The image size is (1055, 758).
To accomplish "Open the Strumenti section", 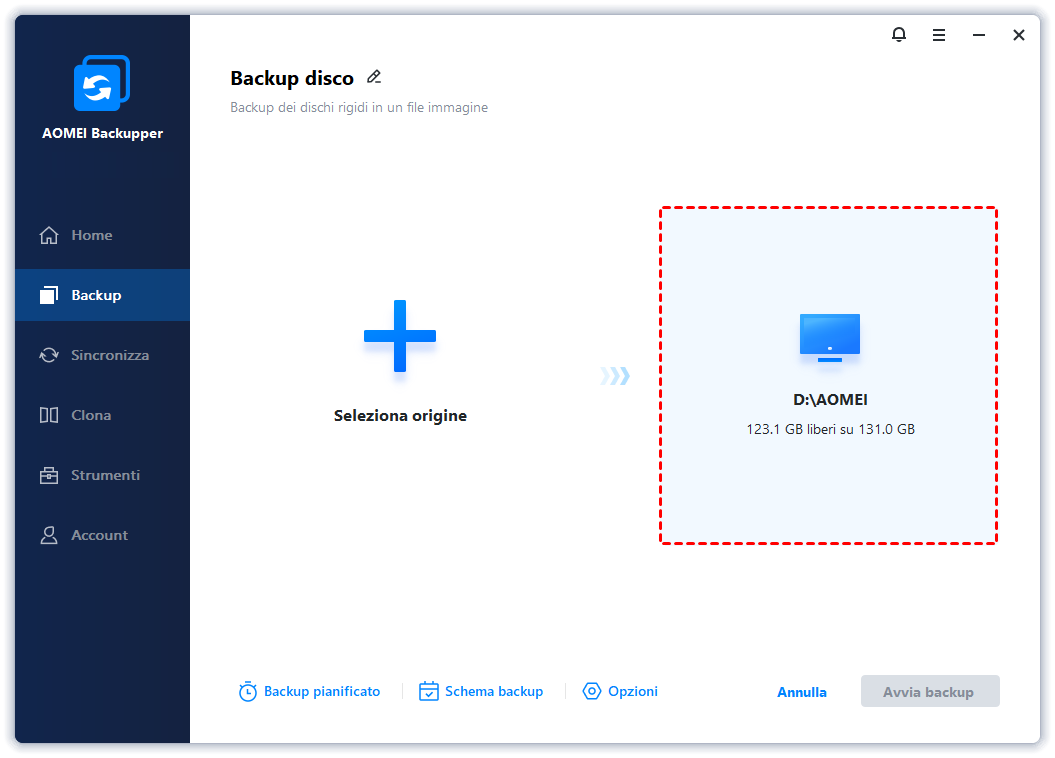I will (x=102, y=476).
